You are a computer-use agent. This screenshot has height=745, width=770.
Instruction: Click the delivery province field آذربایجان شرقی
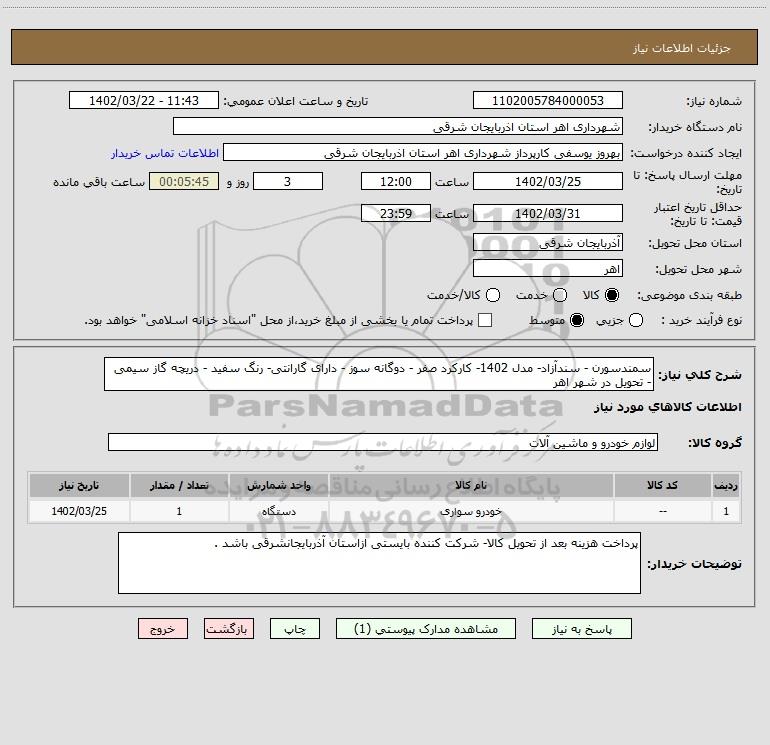[548, 243]
